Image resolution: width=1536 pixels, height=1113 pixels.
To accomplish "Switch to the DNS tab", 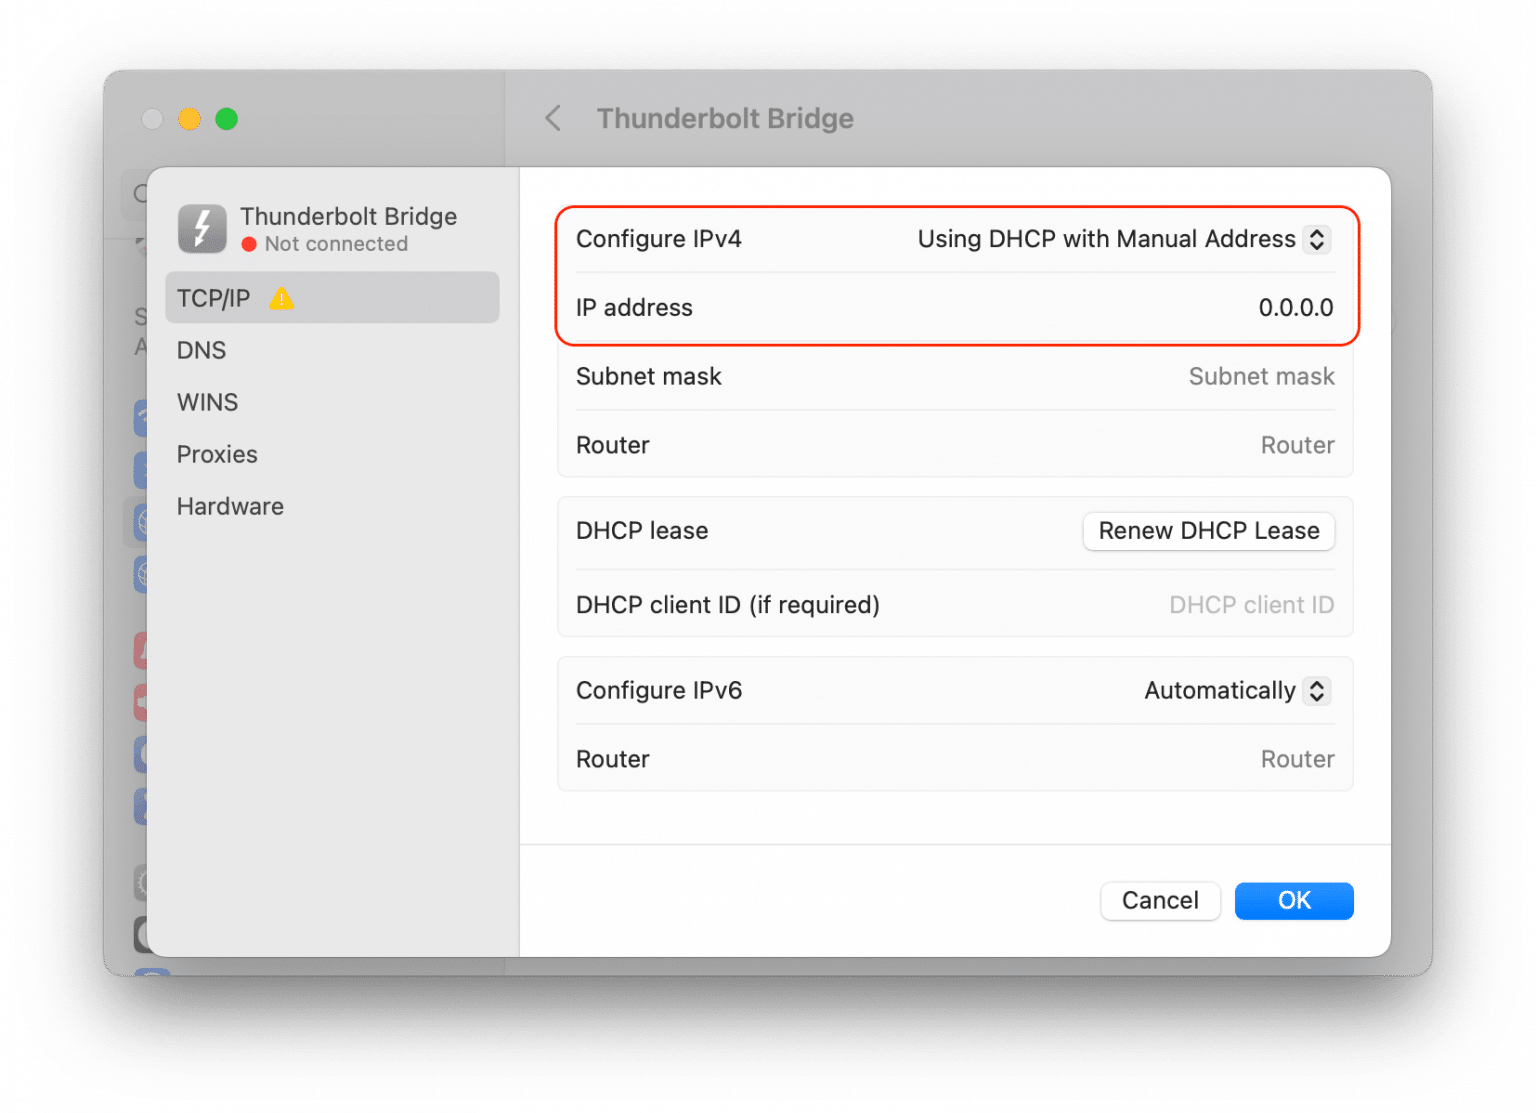I will (x=201, y=350).
